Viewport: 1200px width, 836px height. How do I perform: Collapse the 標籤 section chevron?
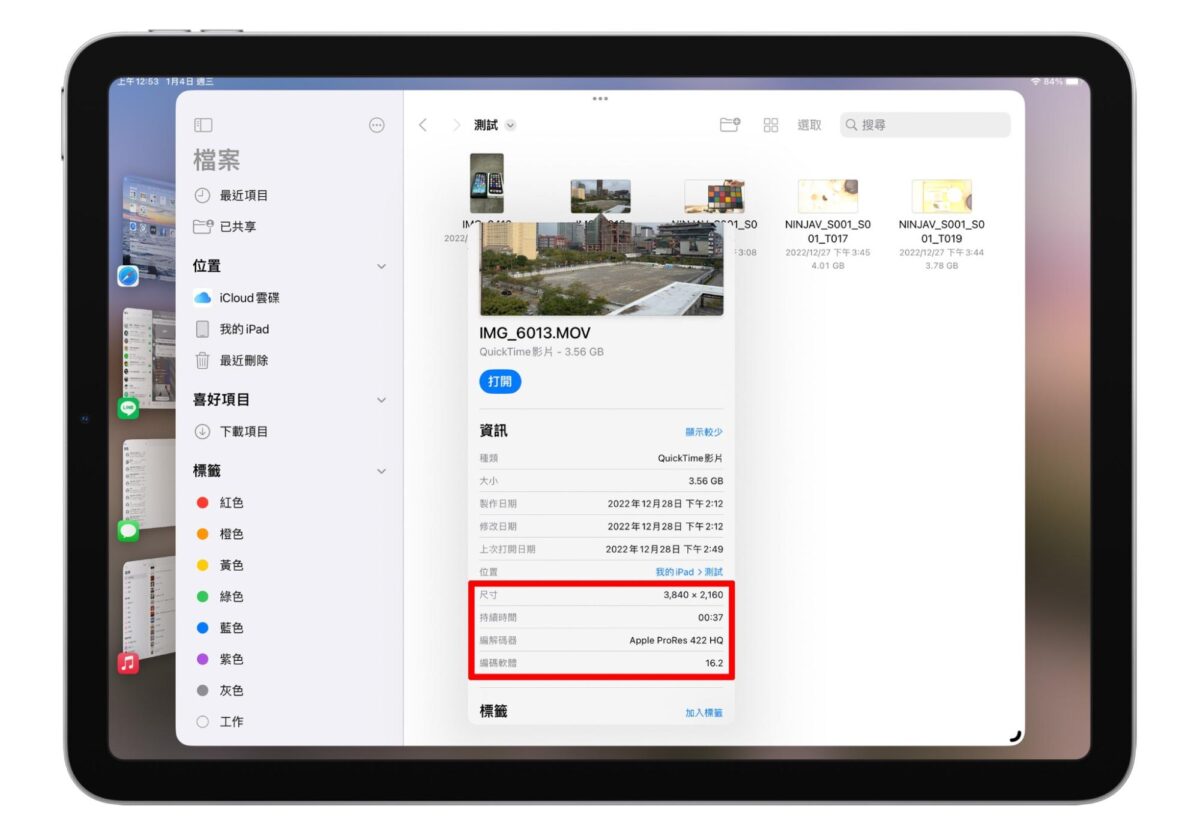click(381, 471)
